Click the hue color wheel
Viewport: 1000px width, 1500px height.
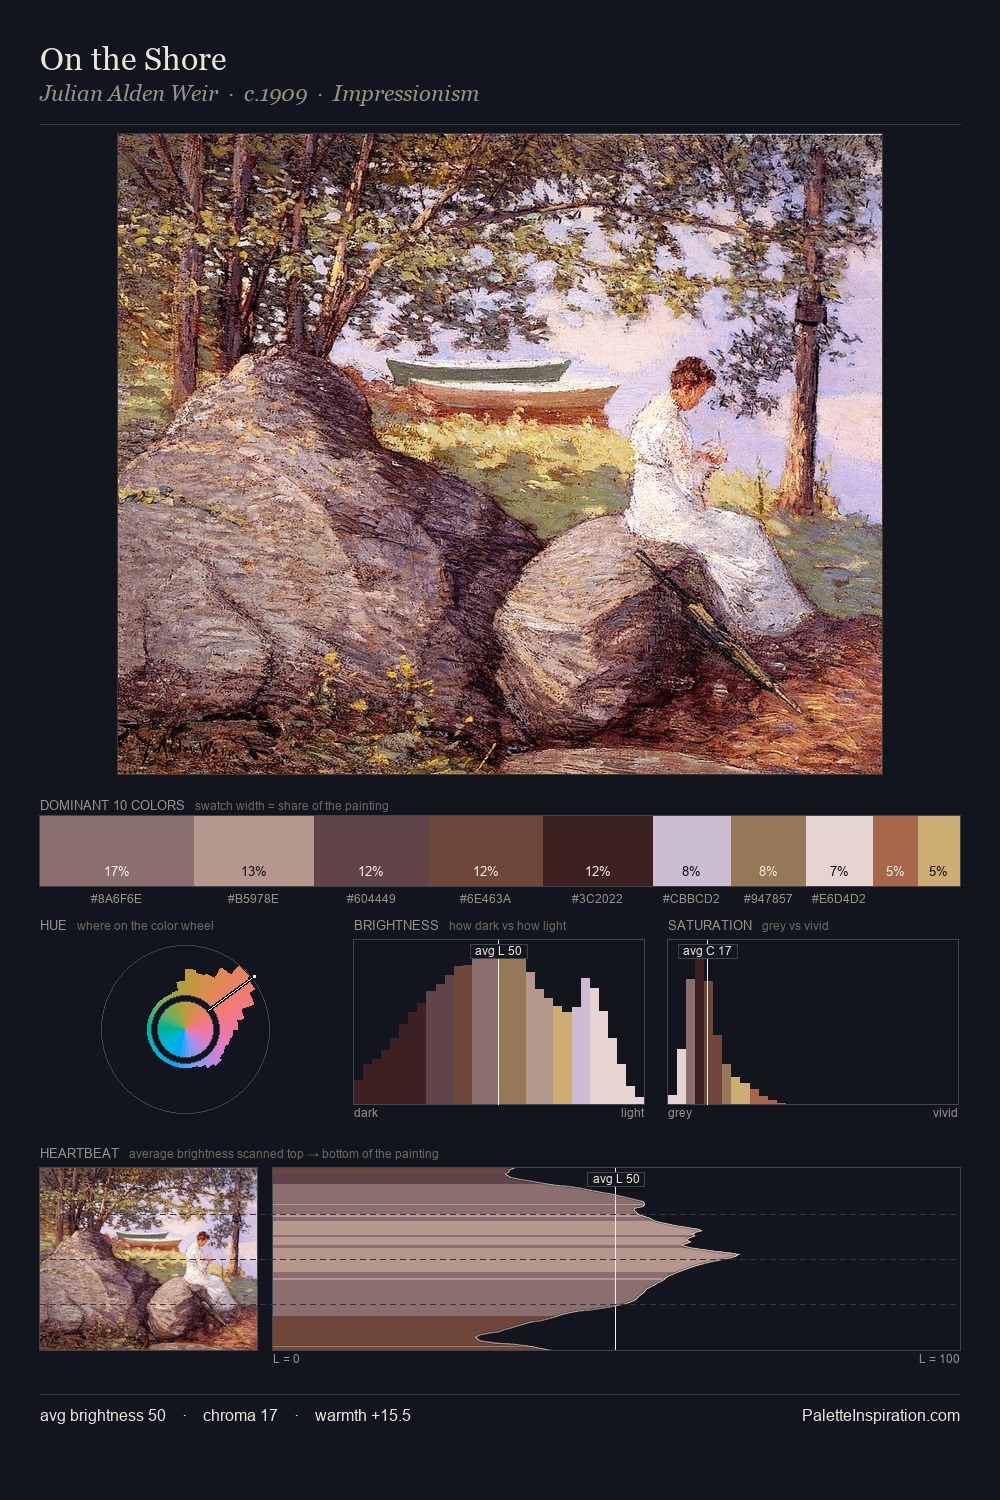185,1028
